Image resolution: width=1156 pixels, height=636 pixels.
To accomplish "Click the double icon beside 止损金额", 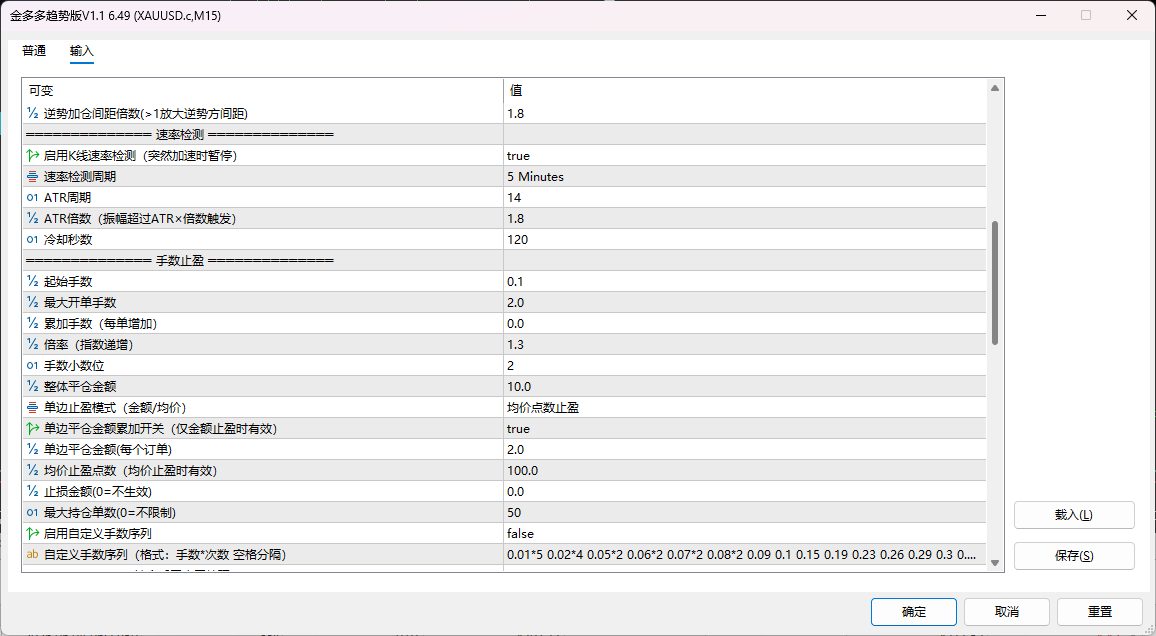I will click(32, 492).
